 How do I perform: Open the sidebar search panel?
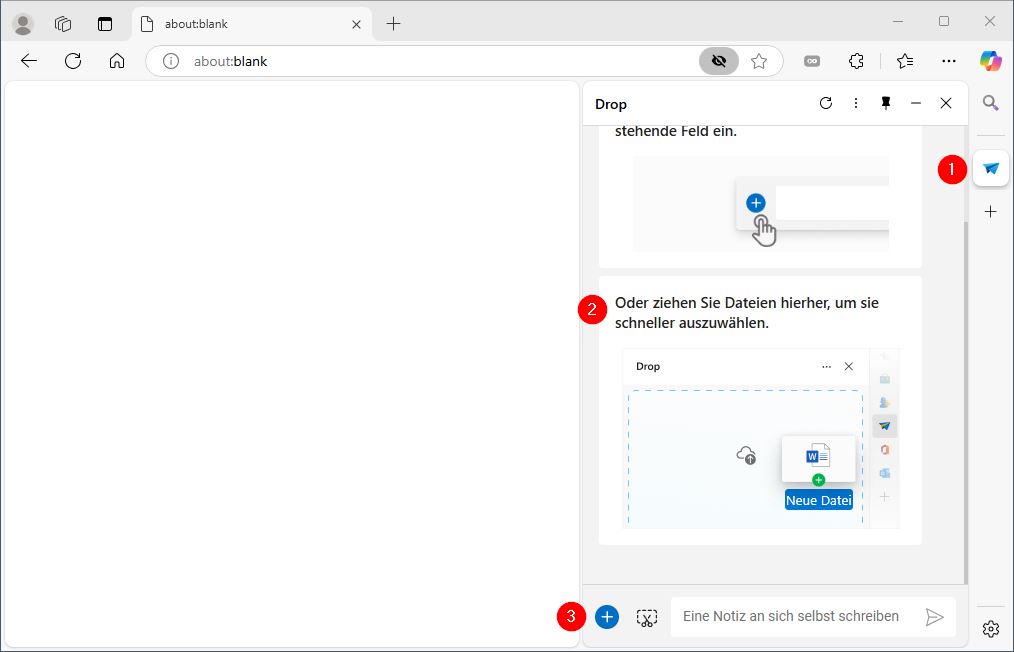click(990, 103)
